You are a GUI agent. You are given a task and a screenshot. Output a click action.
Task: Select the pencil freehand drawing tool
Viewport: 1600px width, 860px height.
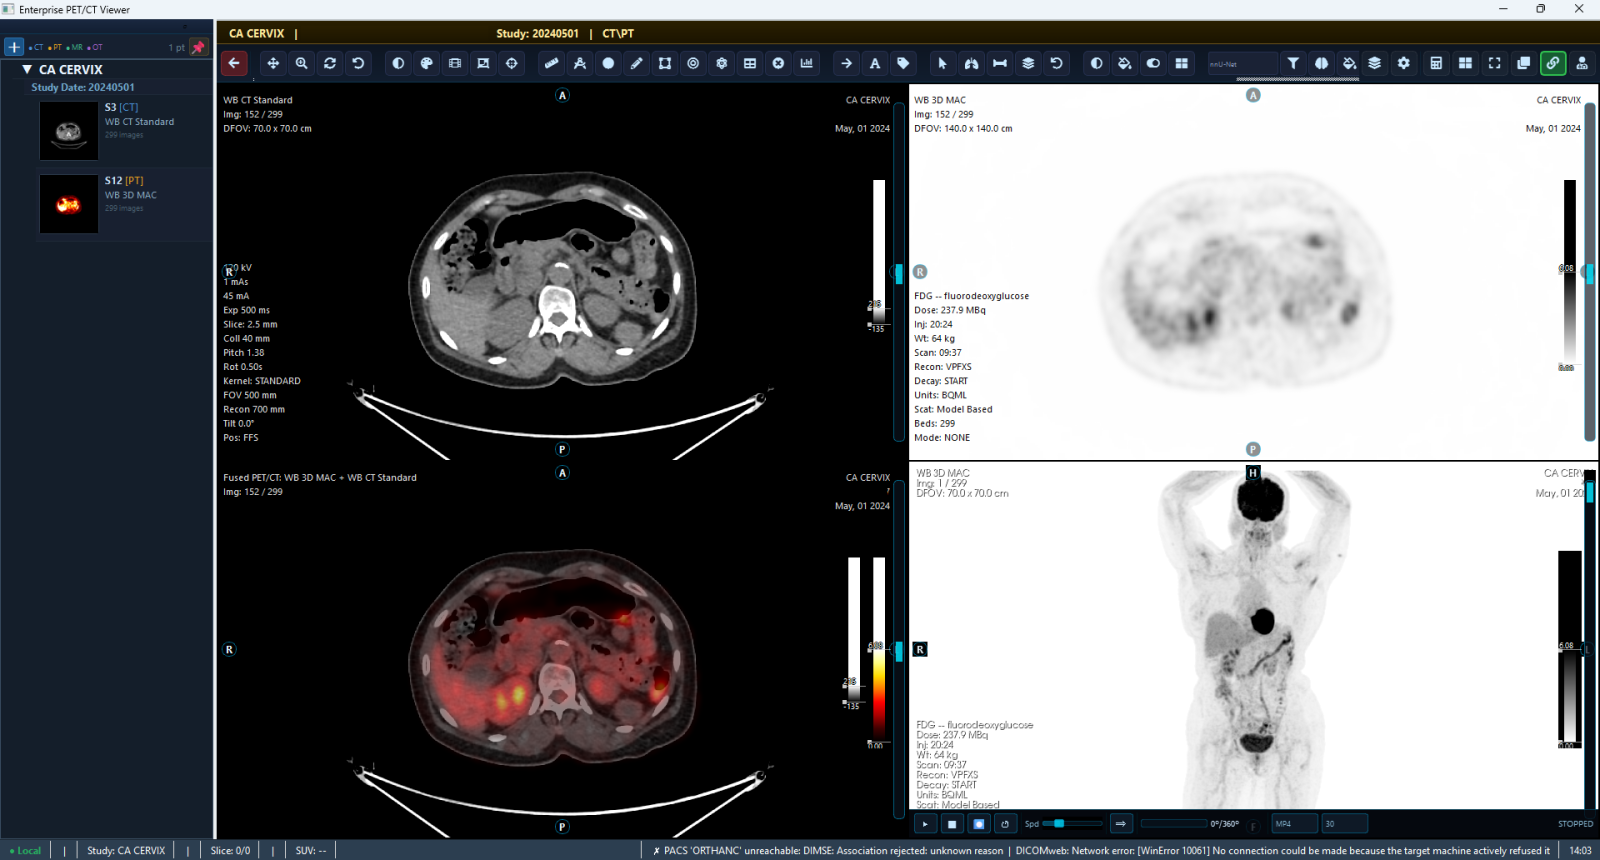coord(636,63)
